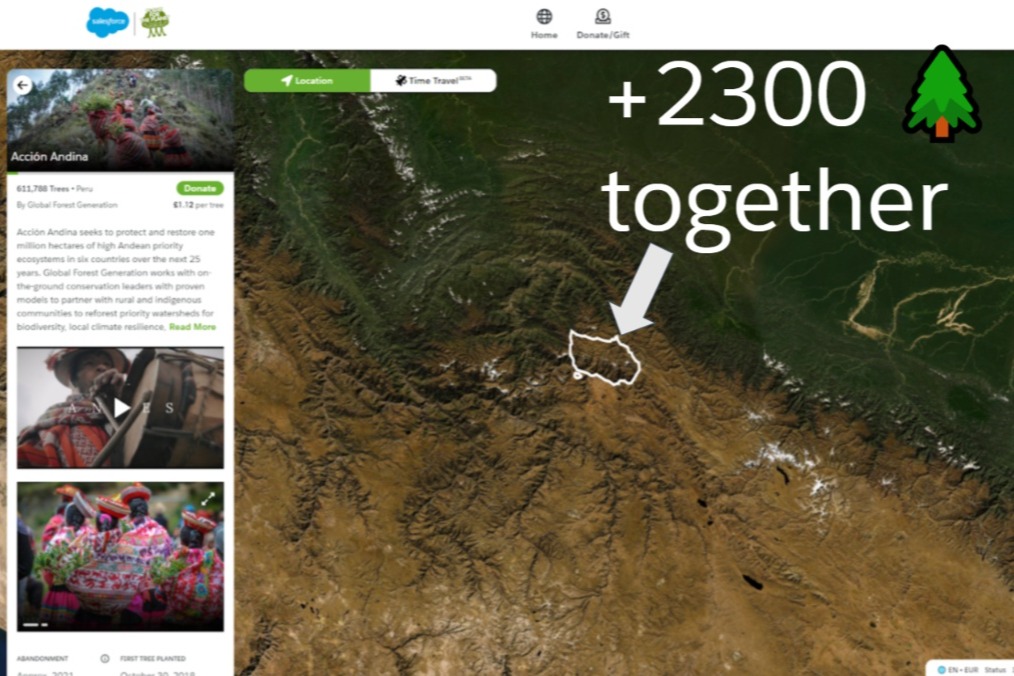Click the info icon next to Abandonment
The height and width of the screenshot is (676, 1014).
point(105,659)
